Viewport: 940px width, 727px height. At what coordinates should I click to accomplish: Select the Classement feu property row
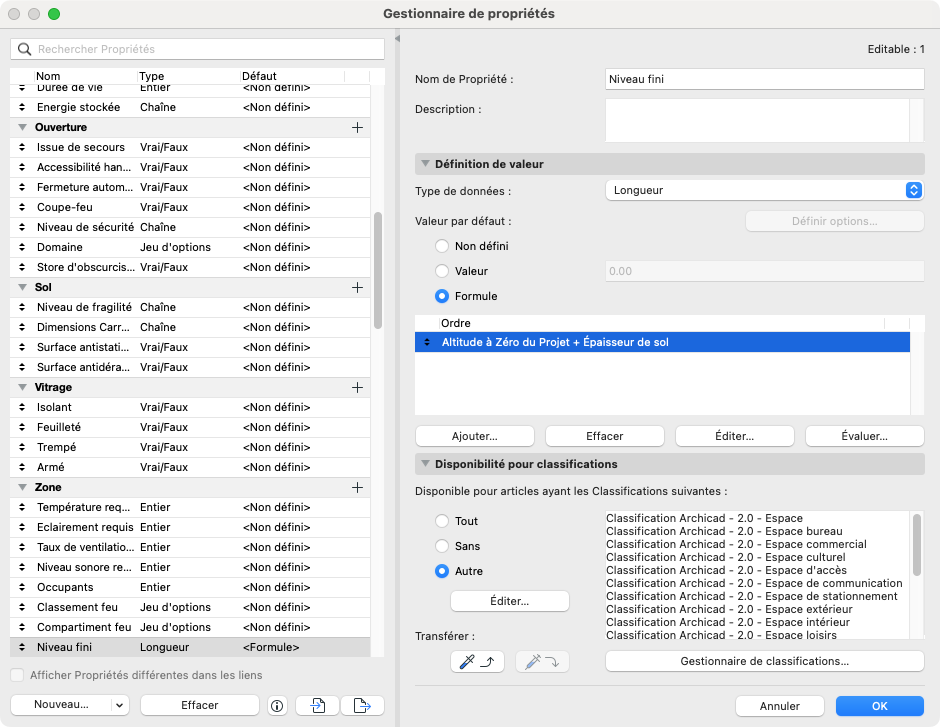click(x=190, y=607)
